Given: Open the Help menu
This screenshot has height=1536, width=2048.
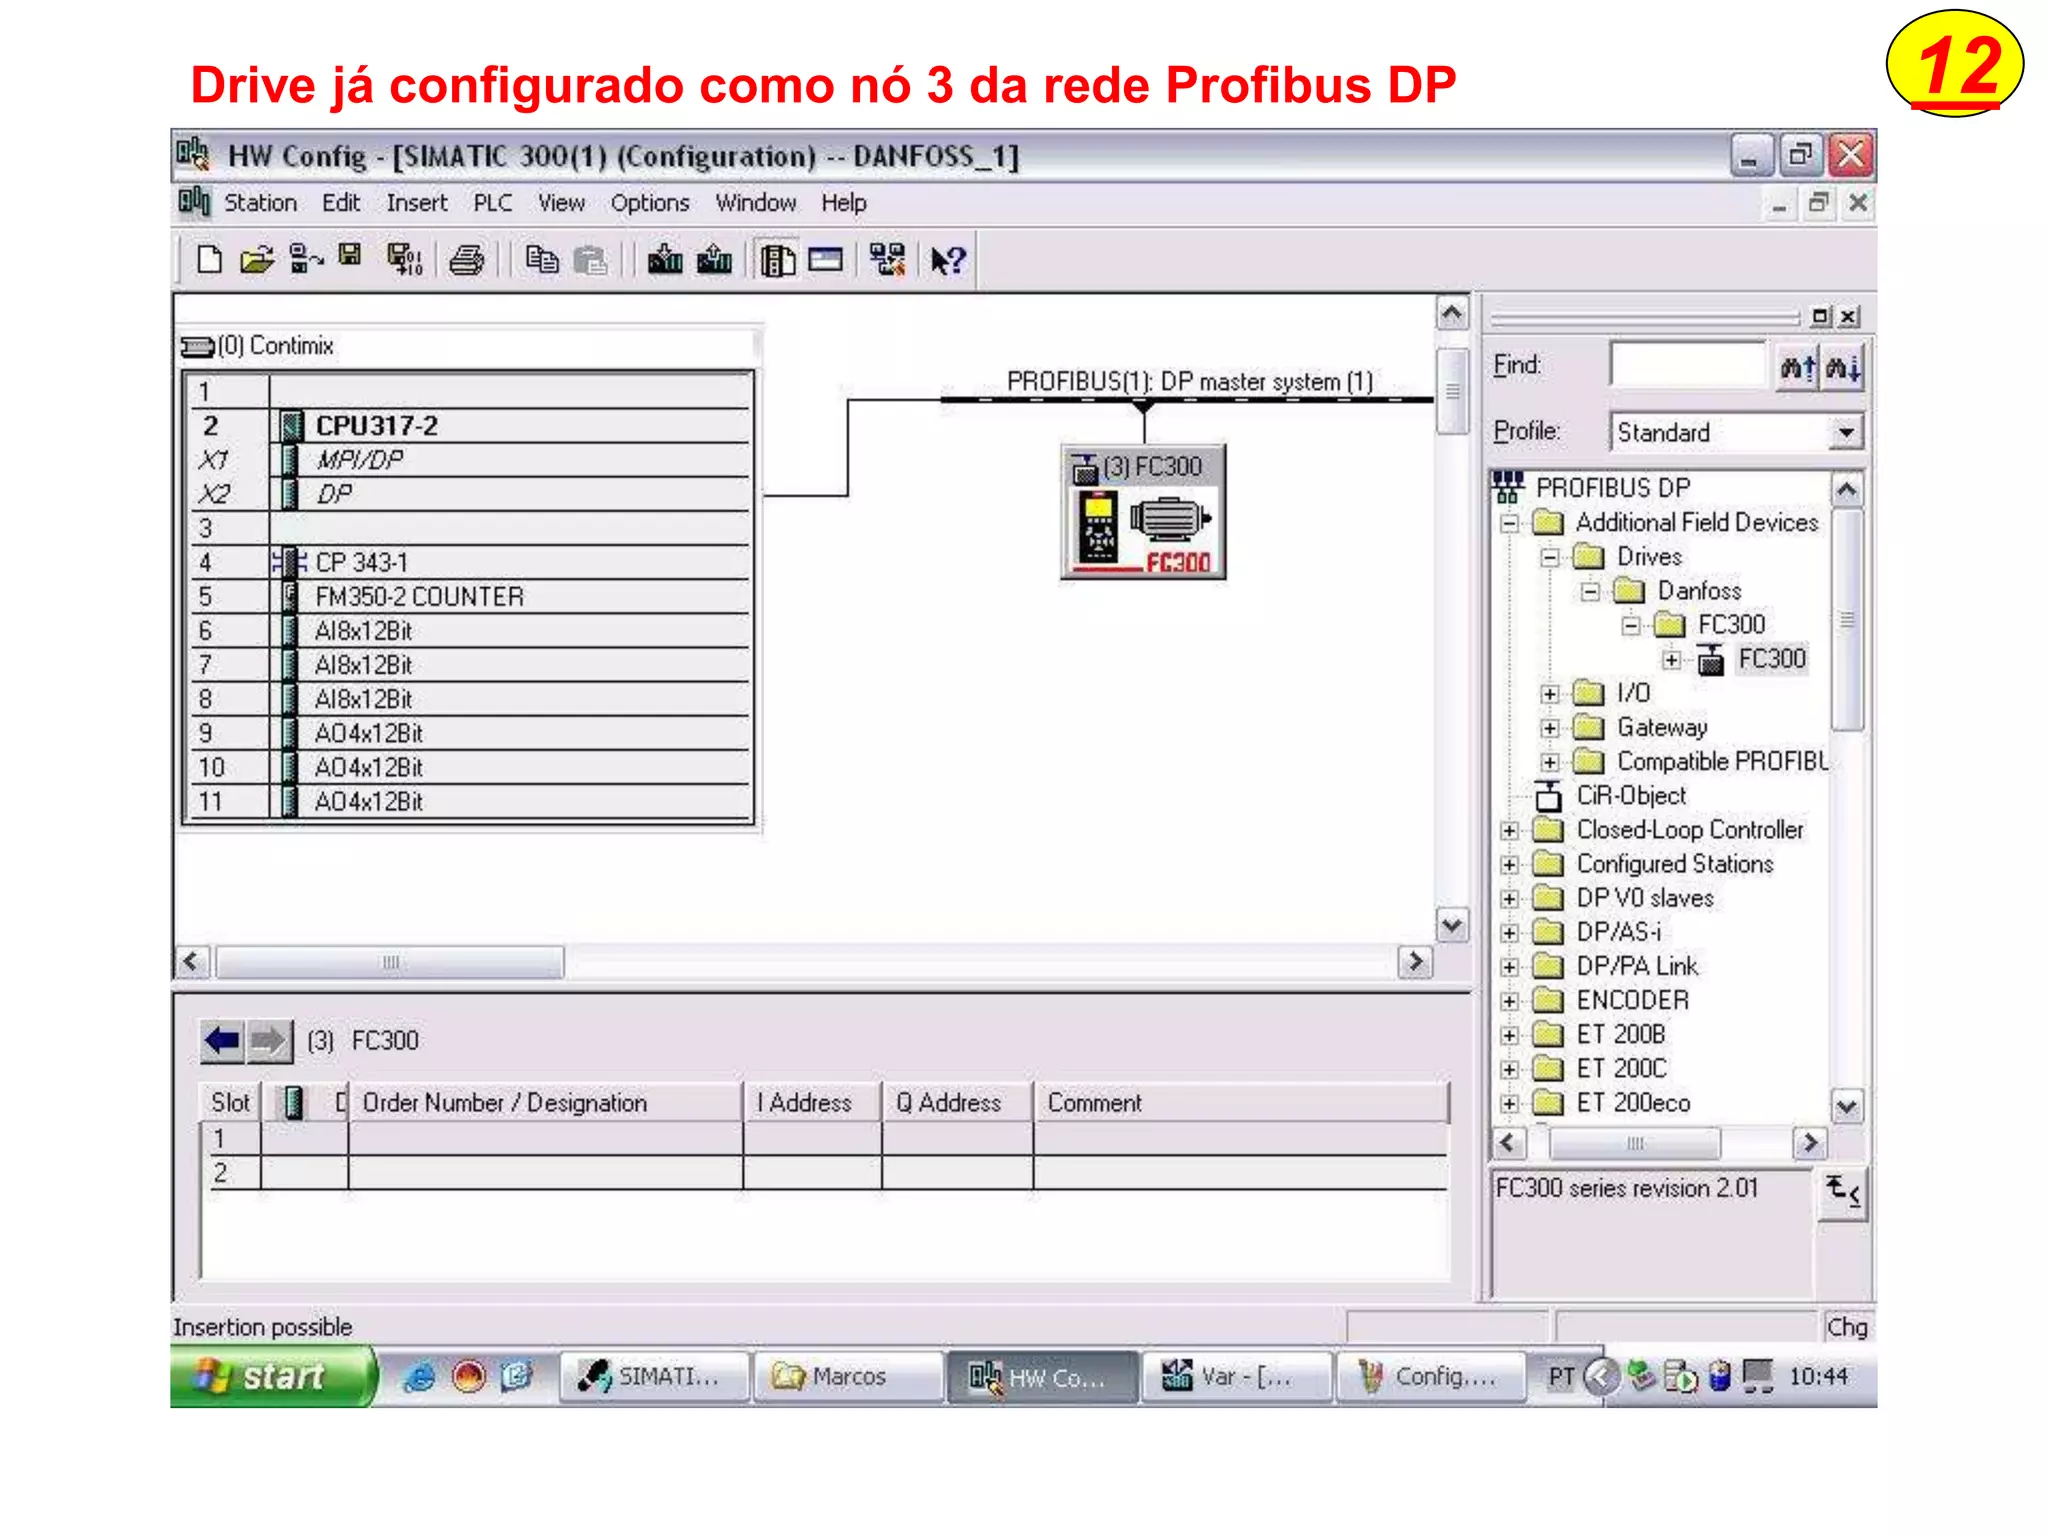Looking at the screenshot, I should (844, 203).
